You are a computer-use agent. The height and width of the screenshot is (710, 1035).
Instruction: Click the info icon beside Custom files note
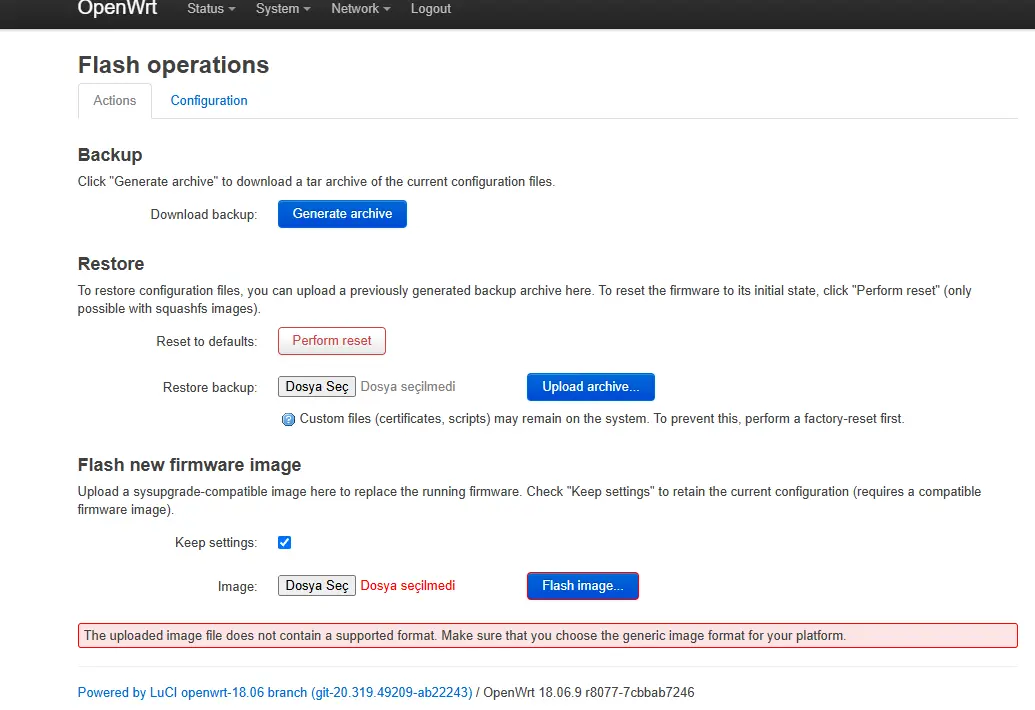[x=288, y=420]
